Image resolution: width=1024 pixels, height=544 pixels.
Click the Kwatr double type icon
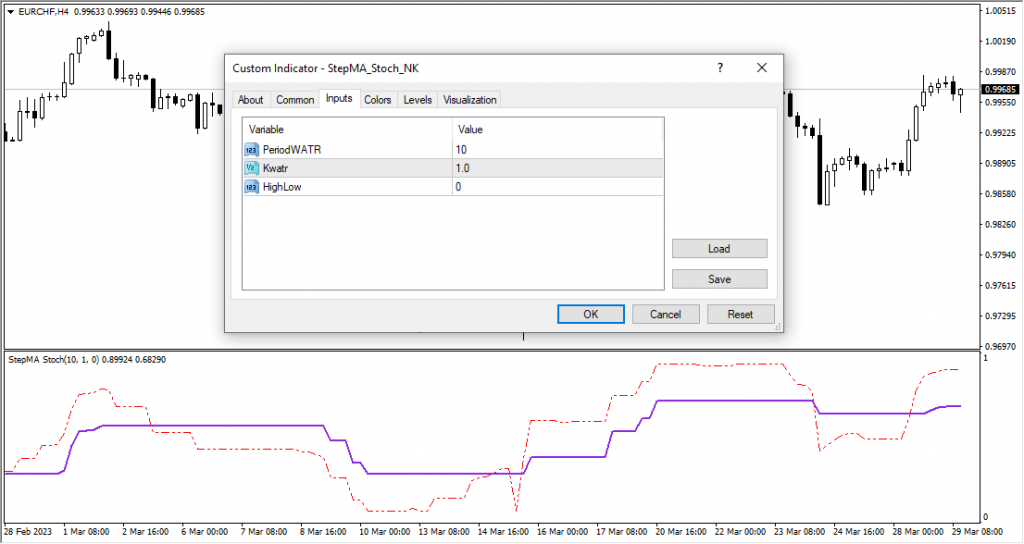point(251,168)
